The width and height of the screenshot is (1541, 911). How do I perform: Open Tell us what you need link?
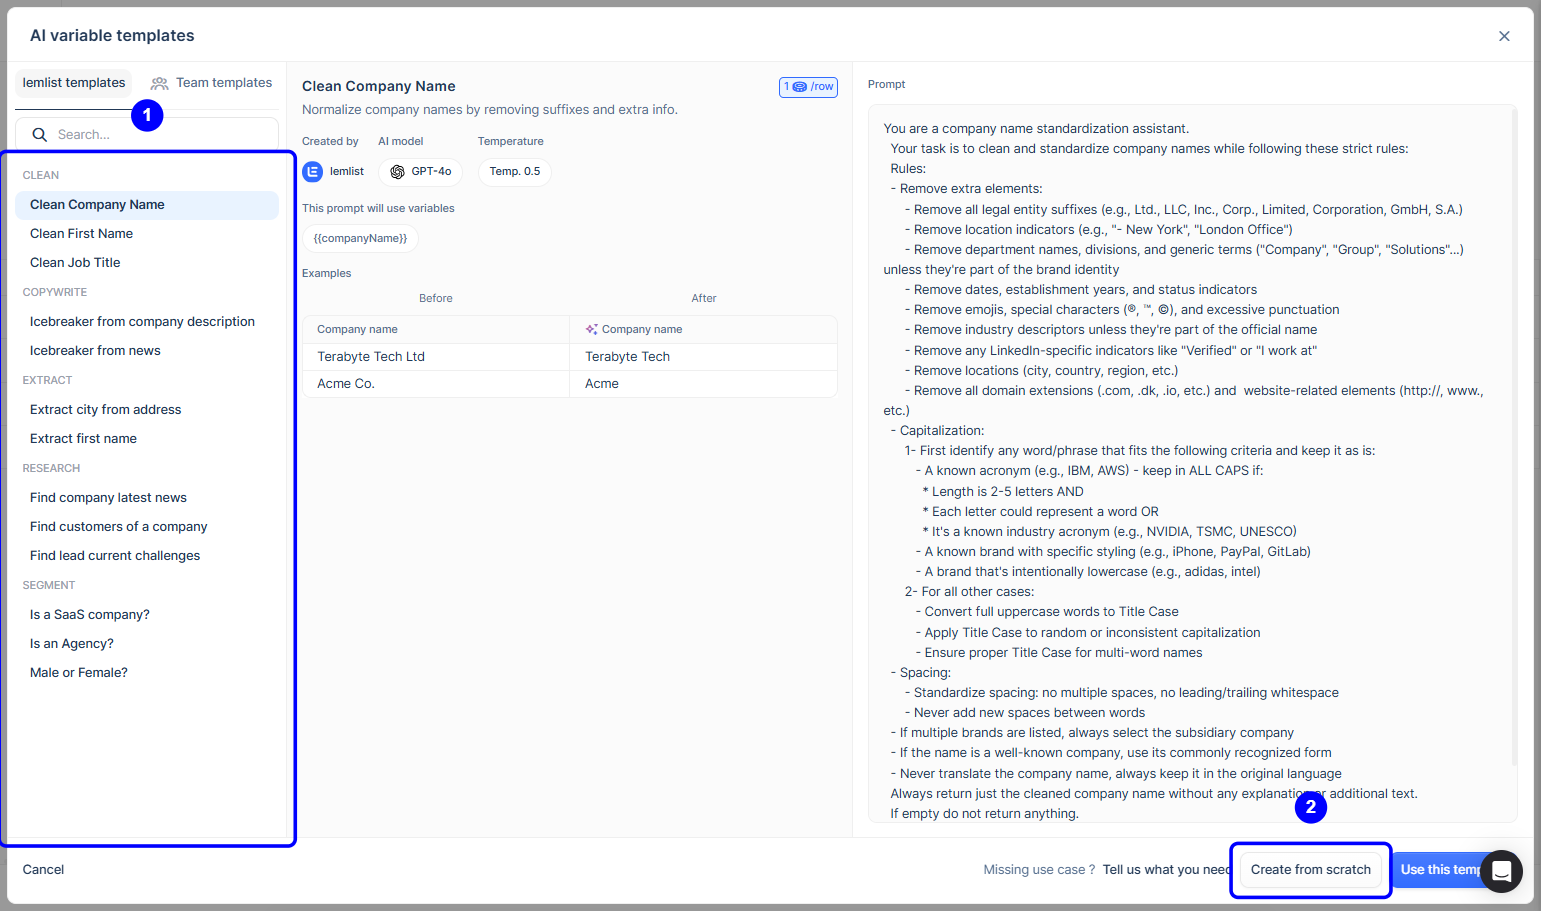point(1167,870)
